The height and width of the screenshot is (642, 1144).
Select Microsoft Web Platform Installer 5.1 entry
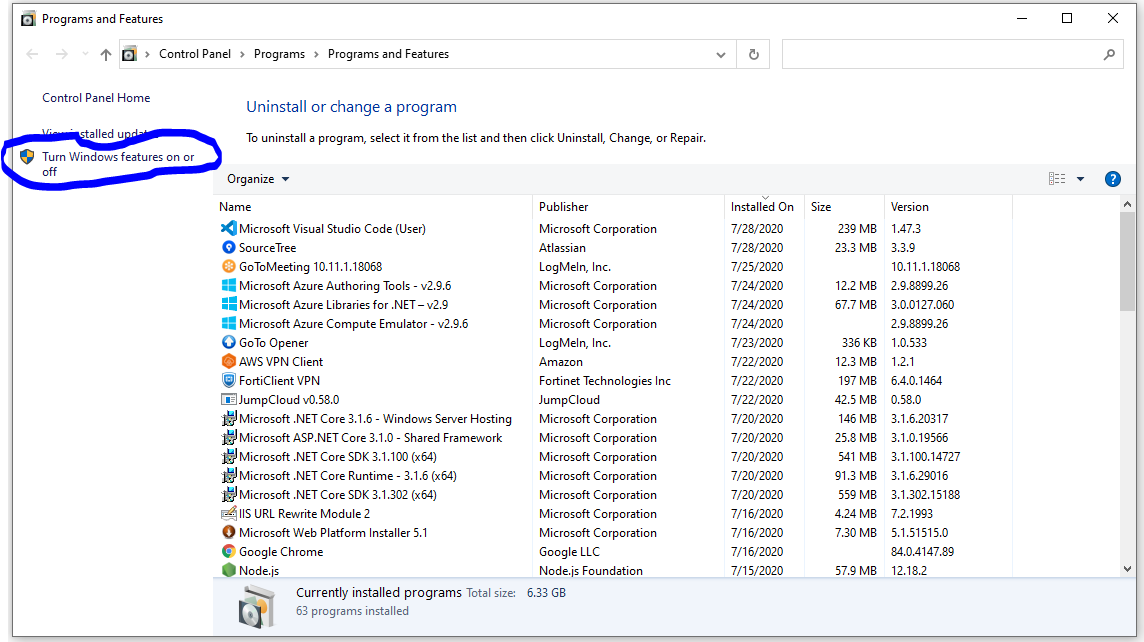(333, 533)
